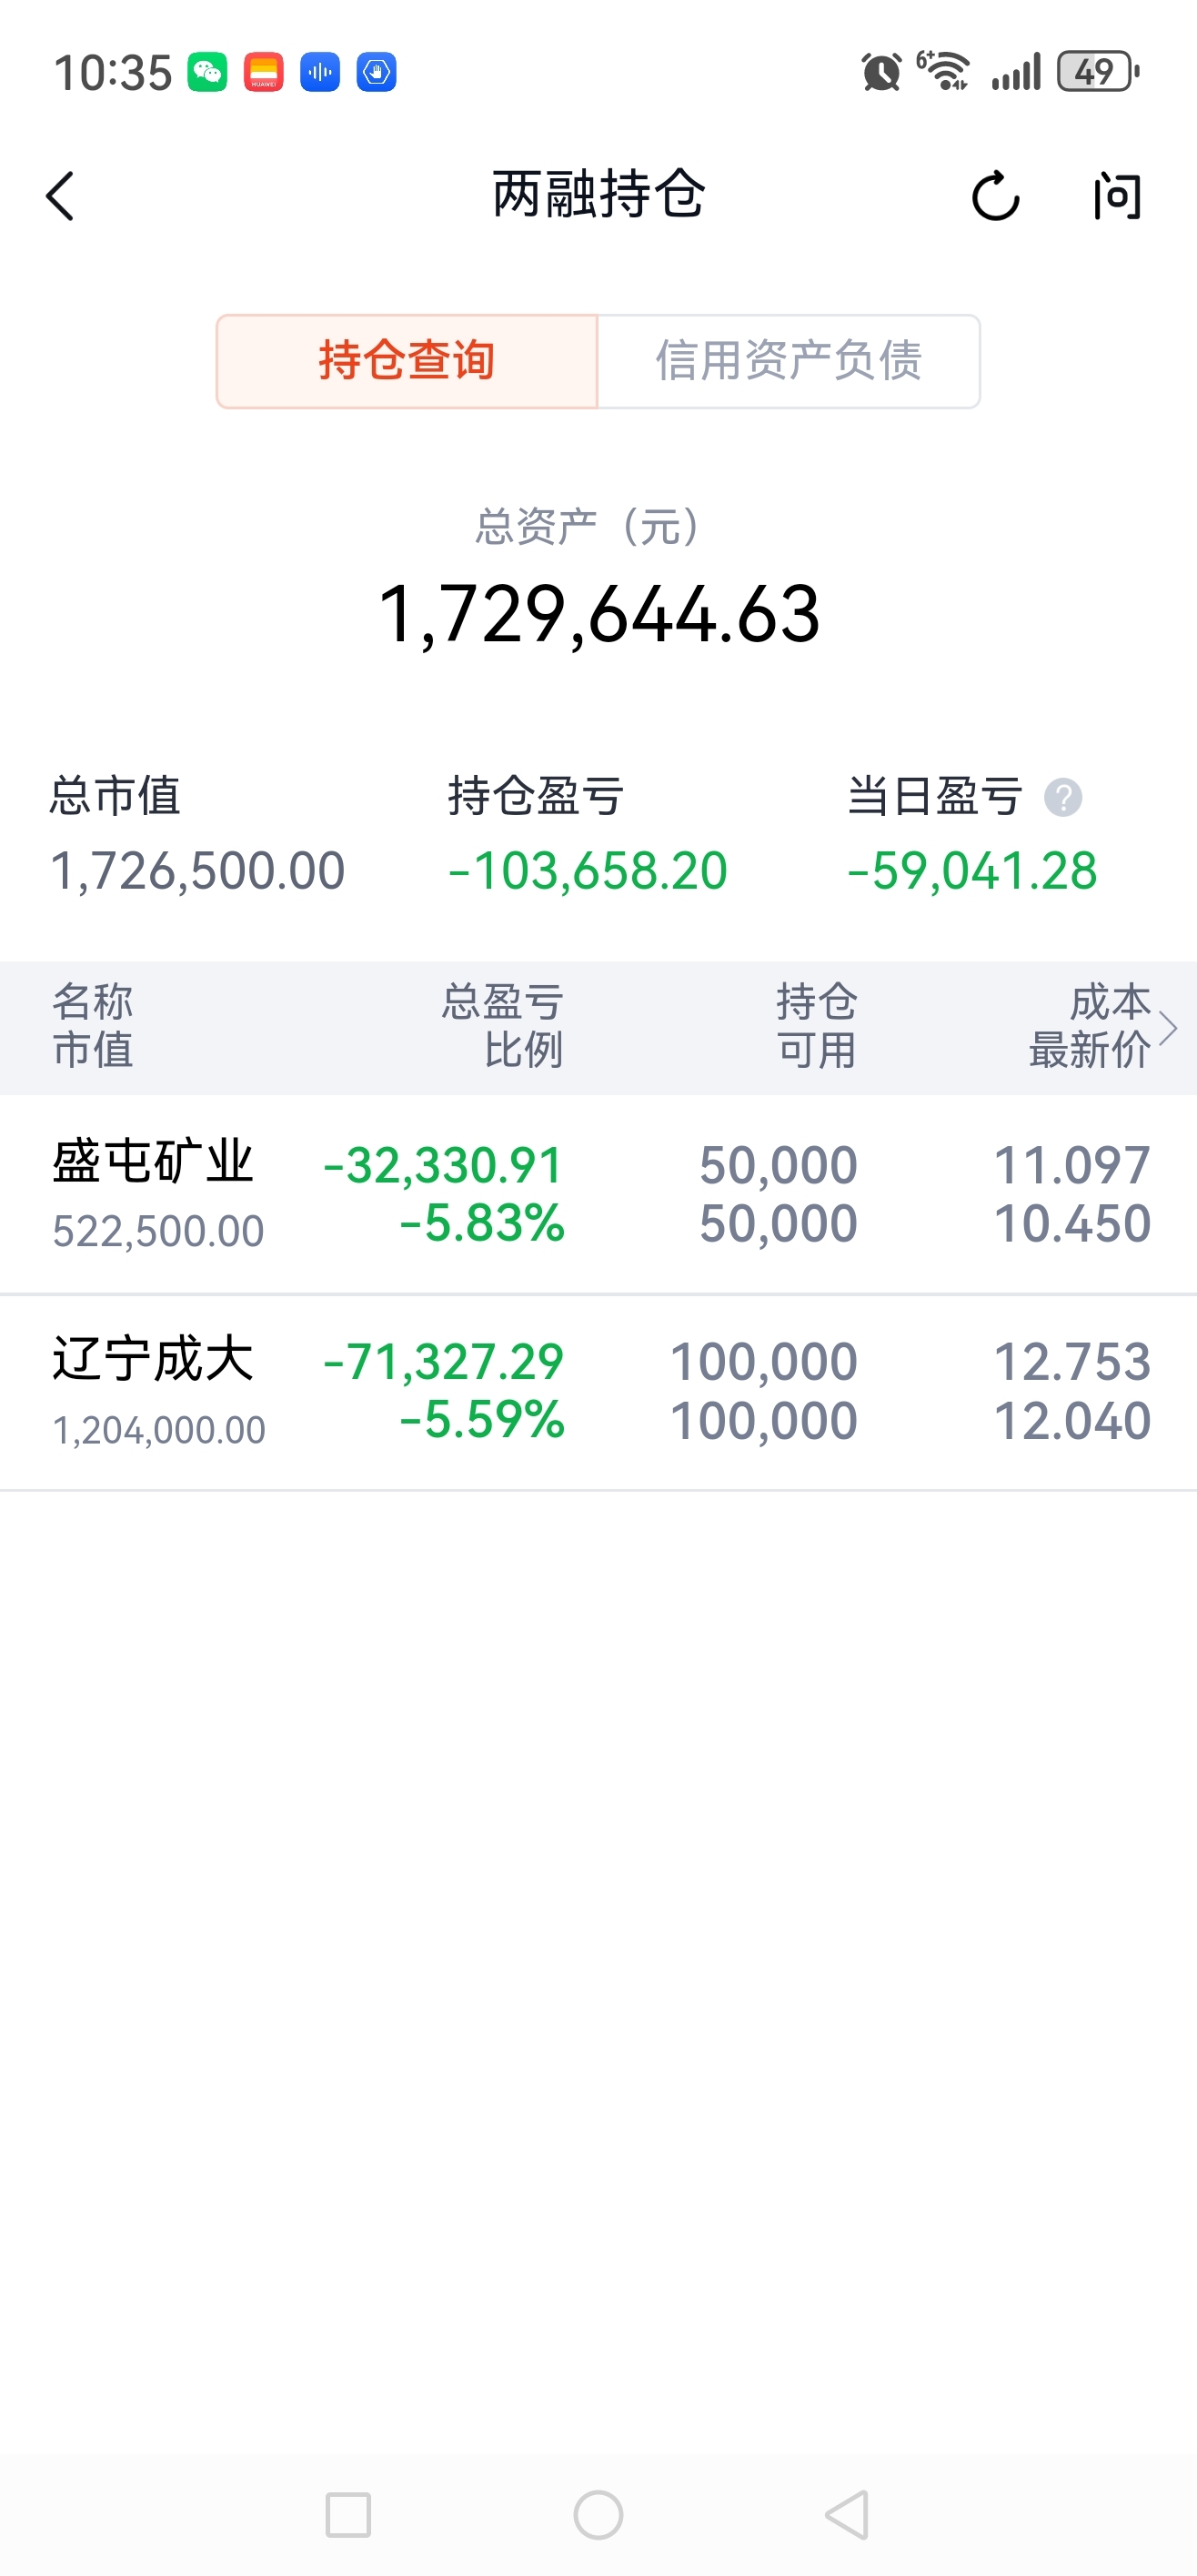
Task: Switch to the 信用资产负债 tab
Action: (789, 361)
